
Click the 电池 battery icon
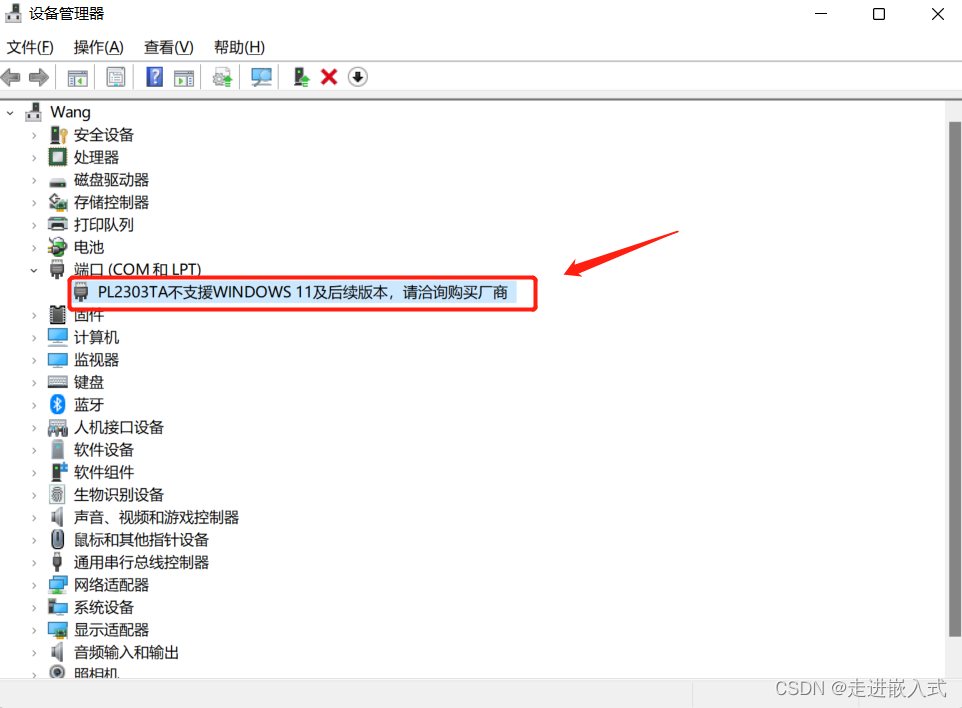click(x=58, y=247)
